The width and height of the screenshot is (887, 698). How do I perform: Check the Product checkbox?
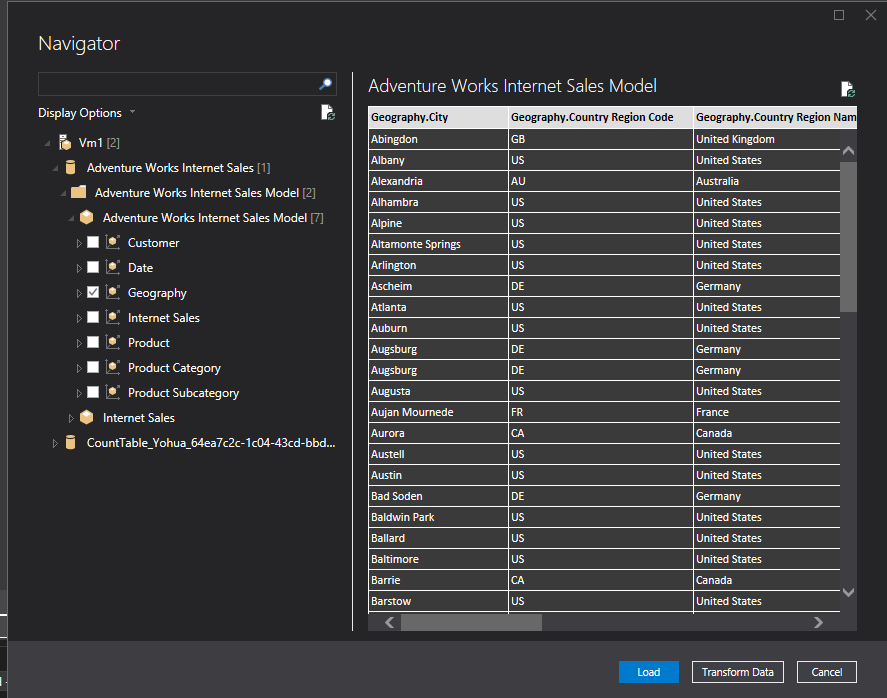(93, 342)
